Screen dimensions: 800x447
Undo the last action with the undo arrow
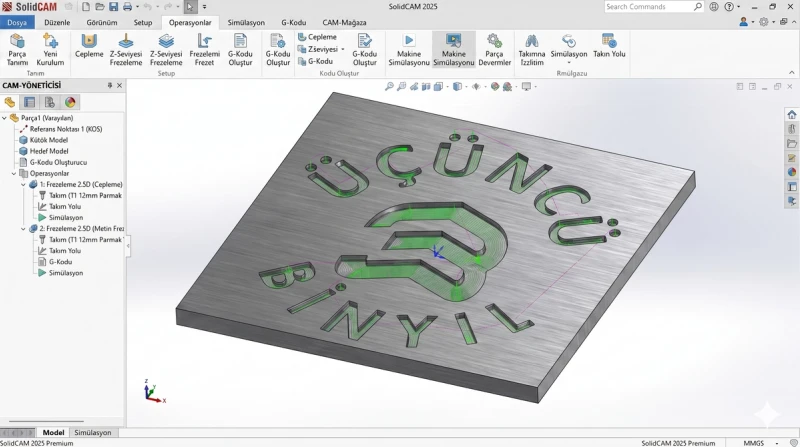147,7
